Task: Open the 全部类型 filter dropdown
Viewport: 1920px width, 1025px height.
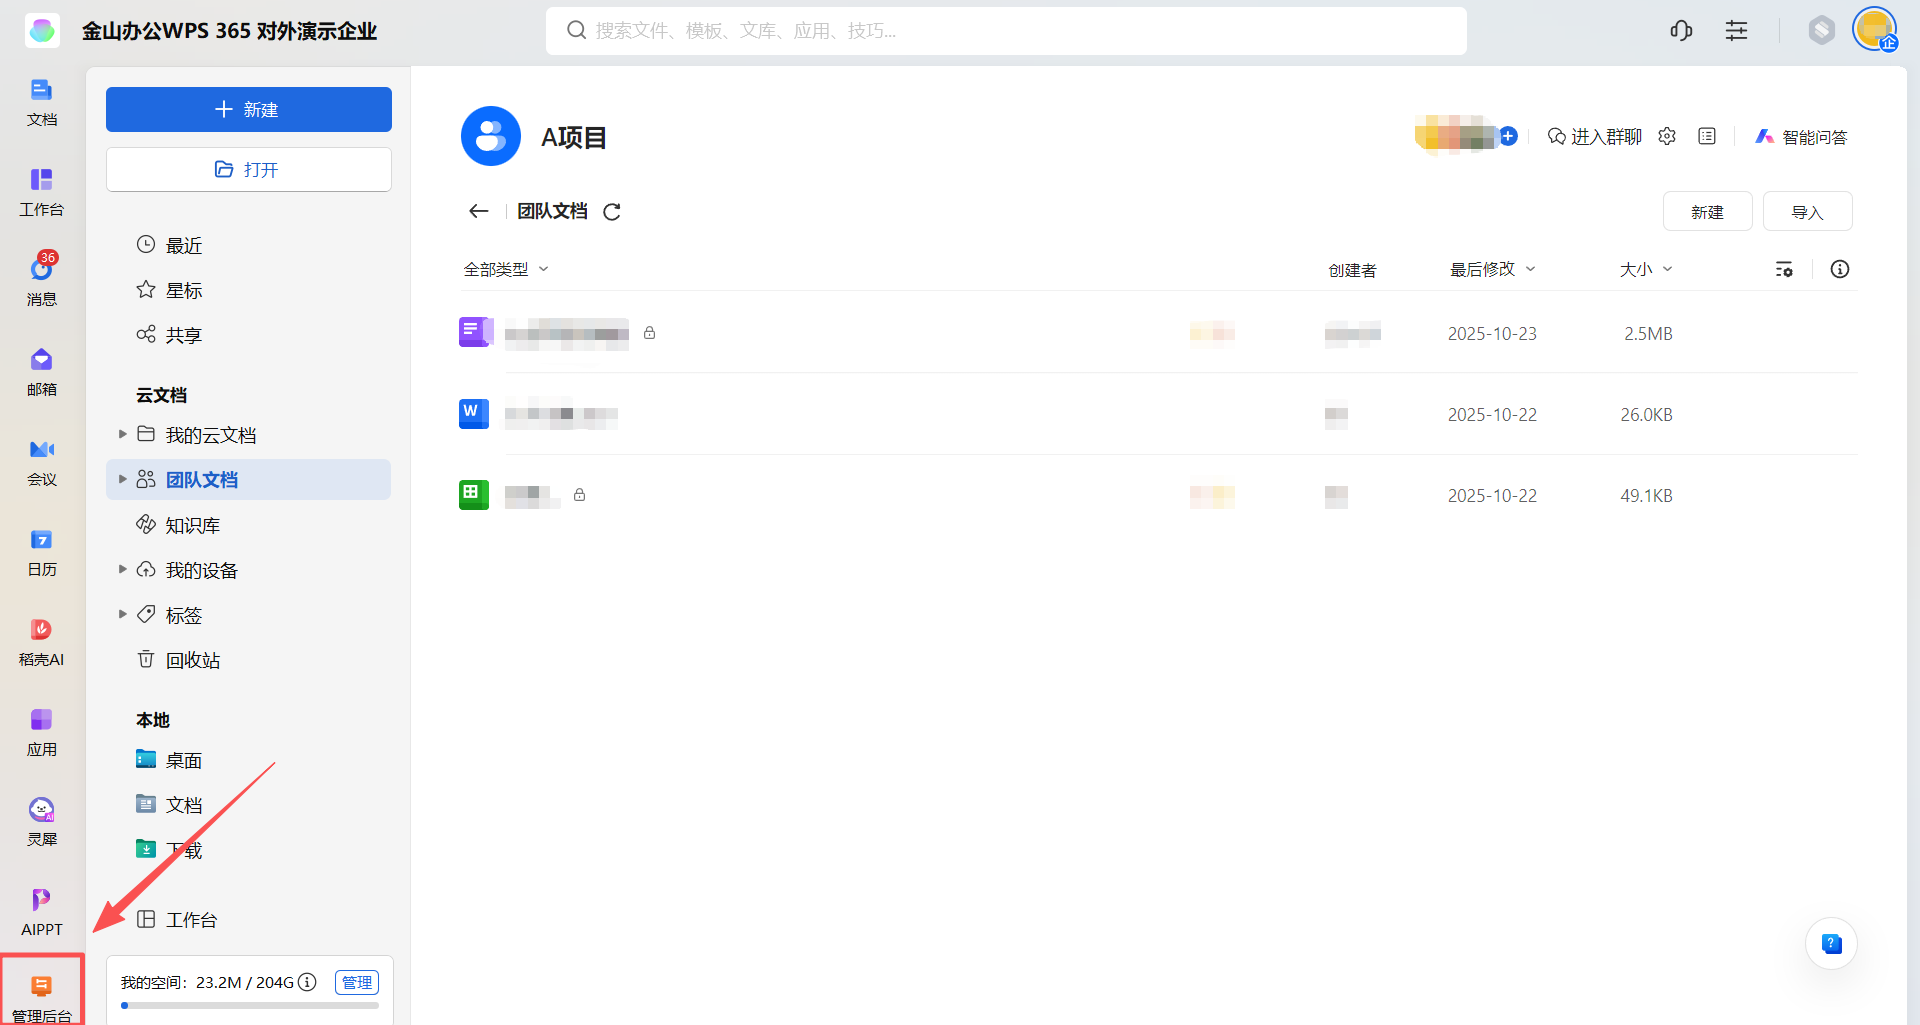Action: [x=506, y=269]
